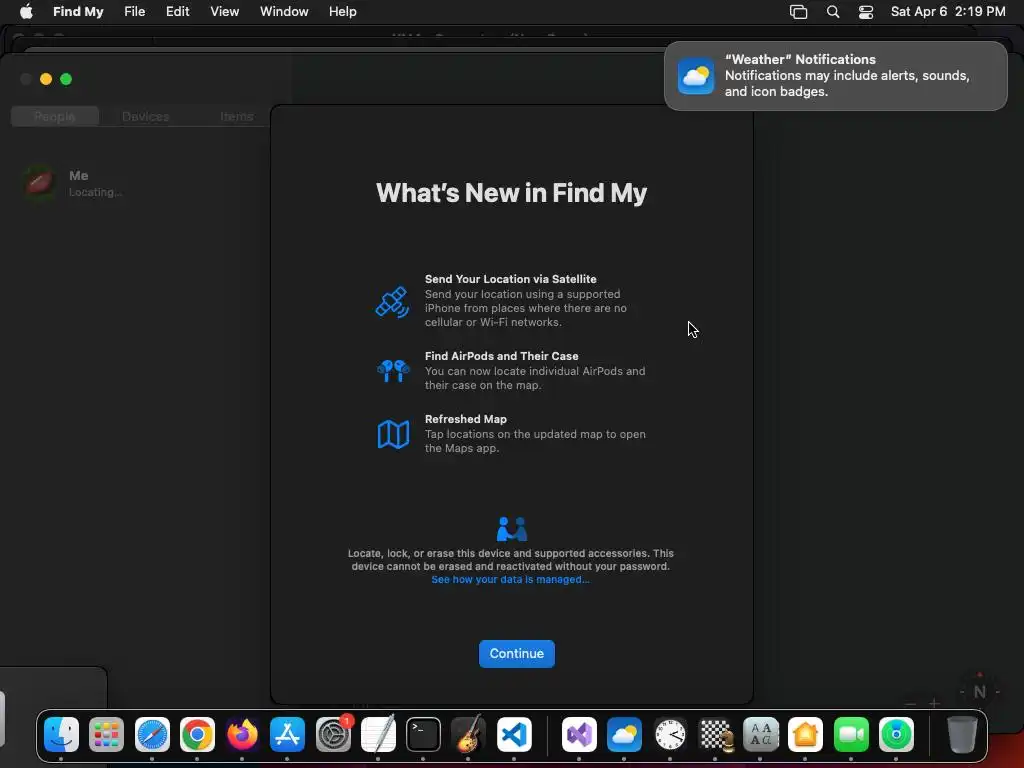Launch GarageBand from the Dock

tap(468, 735)
